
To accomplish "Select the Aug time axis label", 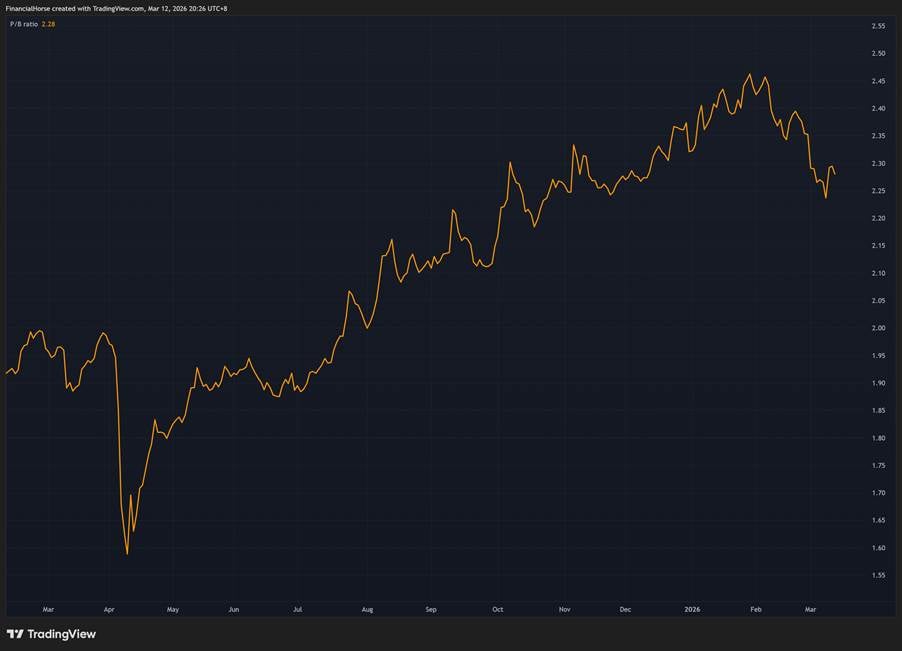I will pos(367,608).
